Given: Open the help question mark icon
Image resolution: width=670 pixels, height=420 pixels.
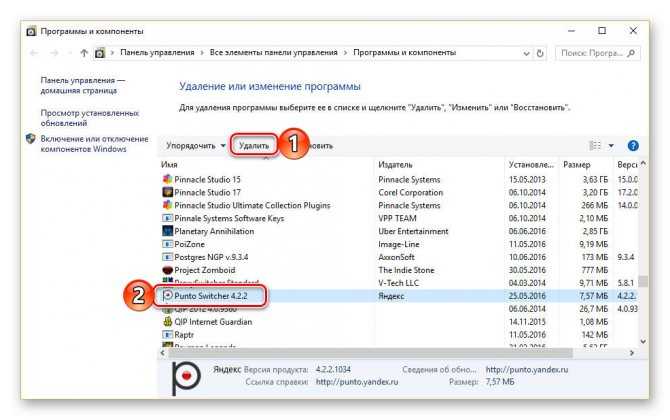Looking at the screenshot, I should (633, 146).
